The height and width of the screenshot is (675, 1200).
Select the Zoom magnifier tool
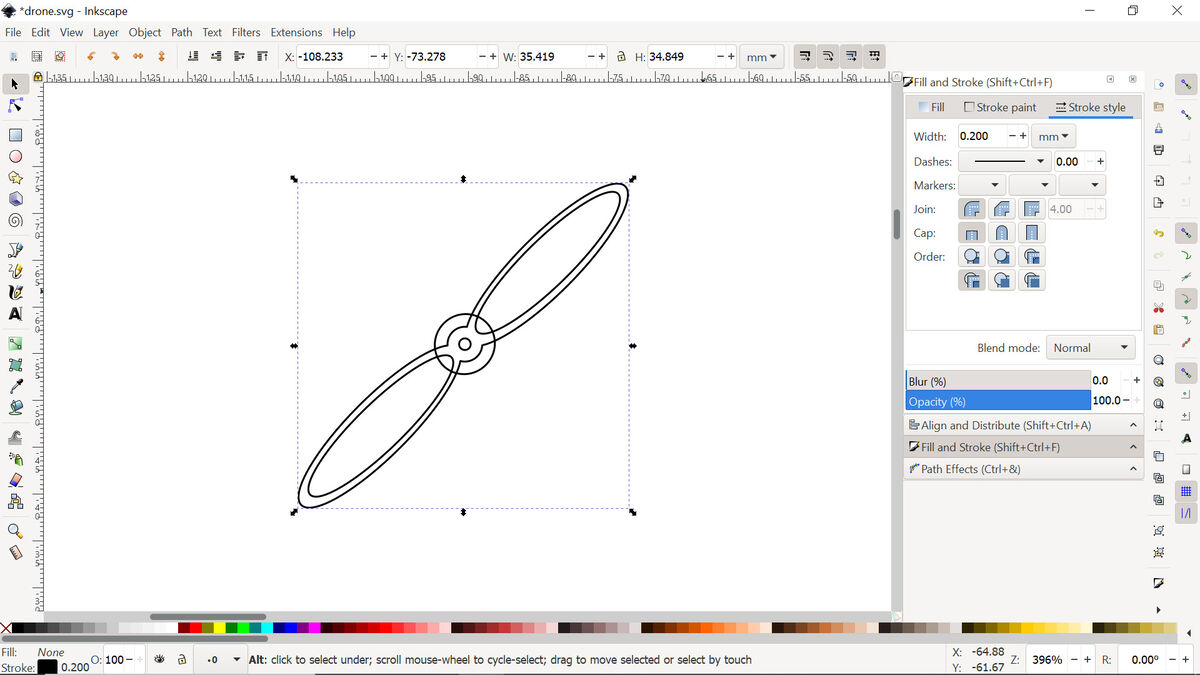pyautogui.click(x=15, y=531)
